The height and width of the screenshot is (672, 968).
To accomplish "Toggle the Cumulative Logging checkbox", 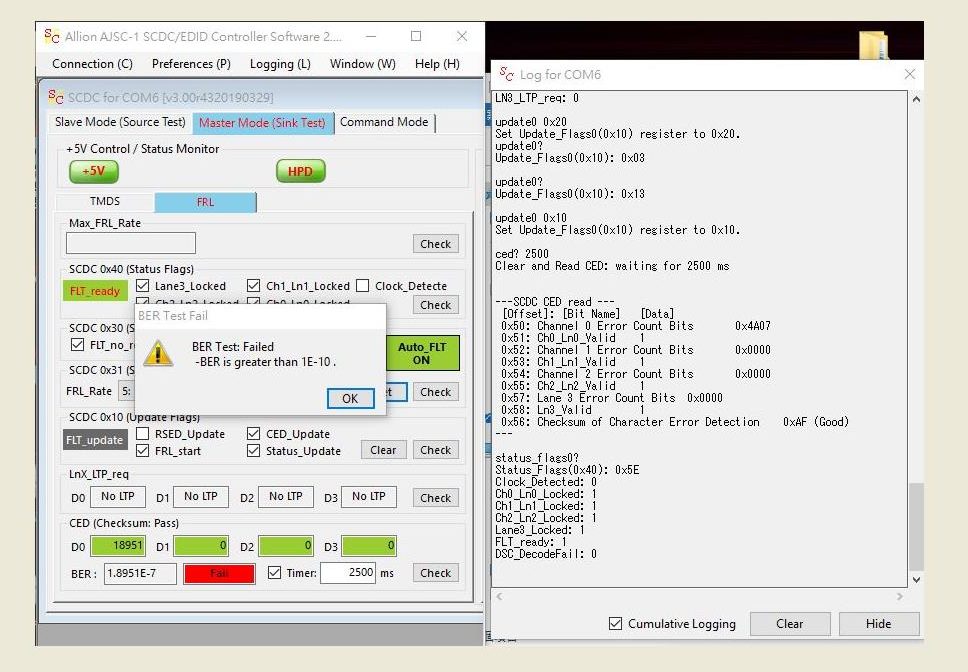I will click(x=615, y=624).
